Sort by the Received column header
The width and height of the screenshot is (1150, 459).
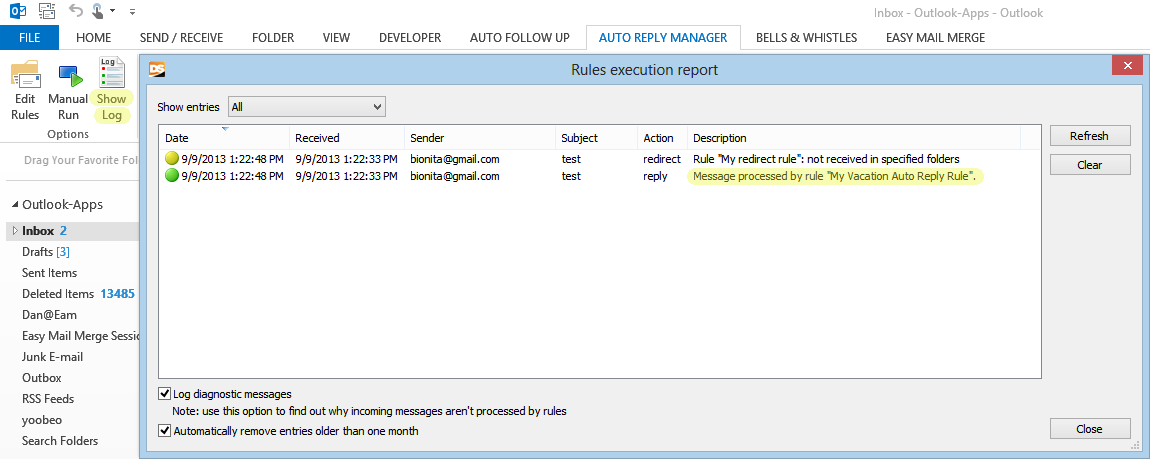(347, 138)
